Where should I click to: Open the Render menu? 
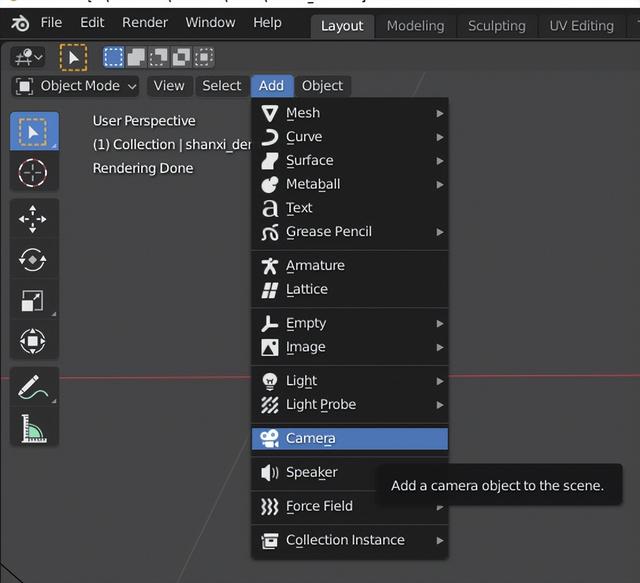pos(145,22)
